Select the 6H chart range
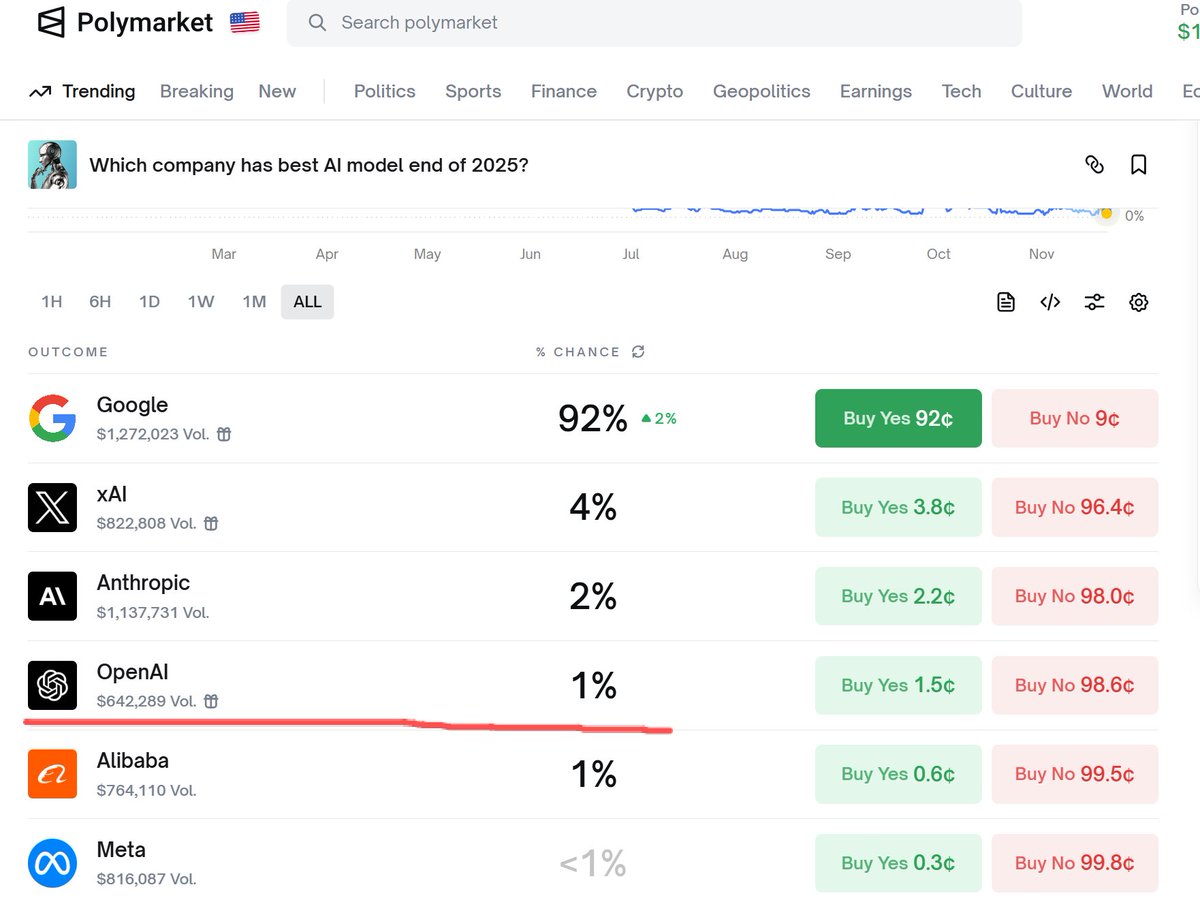The height and width of the screenshot is (900, 1200). (100, 301)
